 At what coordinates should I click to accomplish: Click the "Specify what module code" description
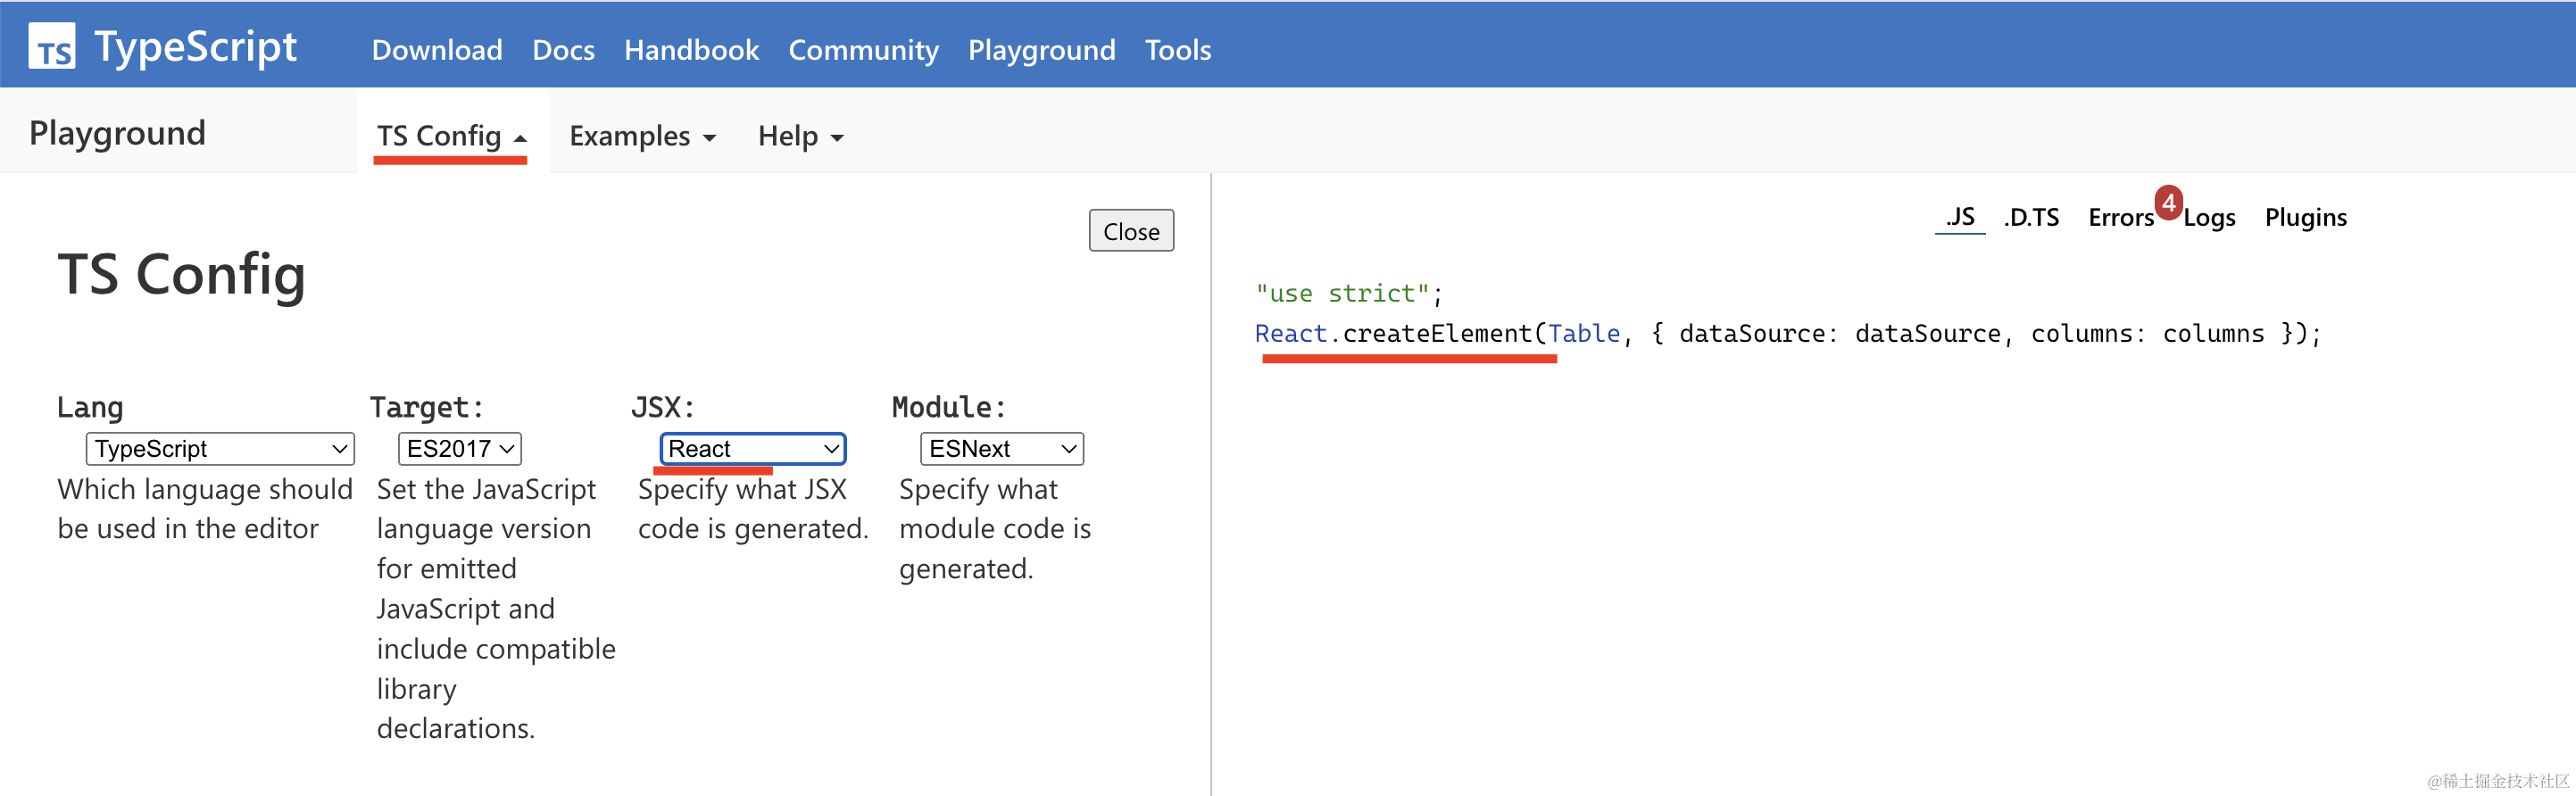pos(995,529)
